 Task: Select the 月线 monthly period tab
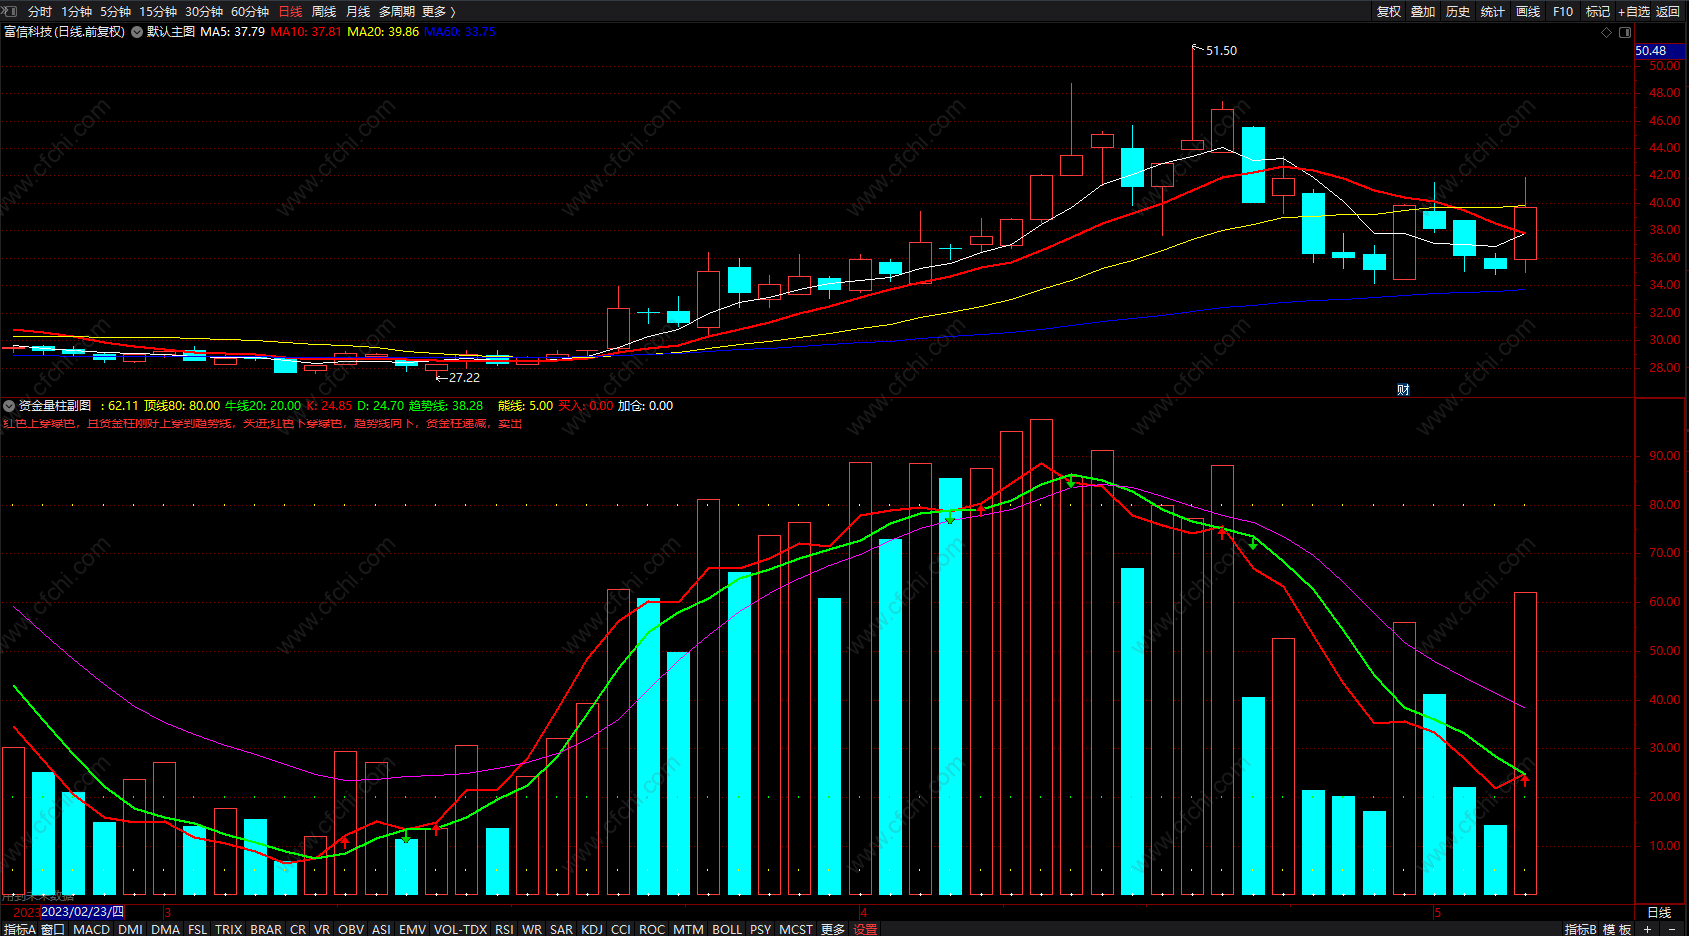358,11
